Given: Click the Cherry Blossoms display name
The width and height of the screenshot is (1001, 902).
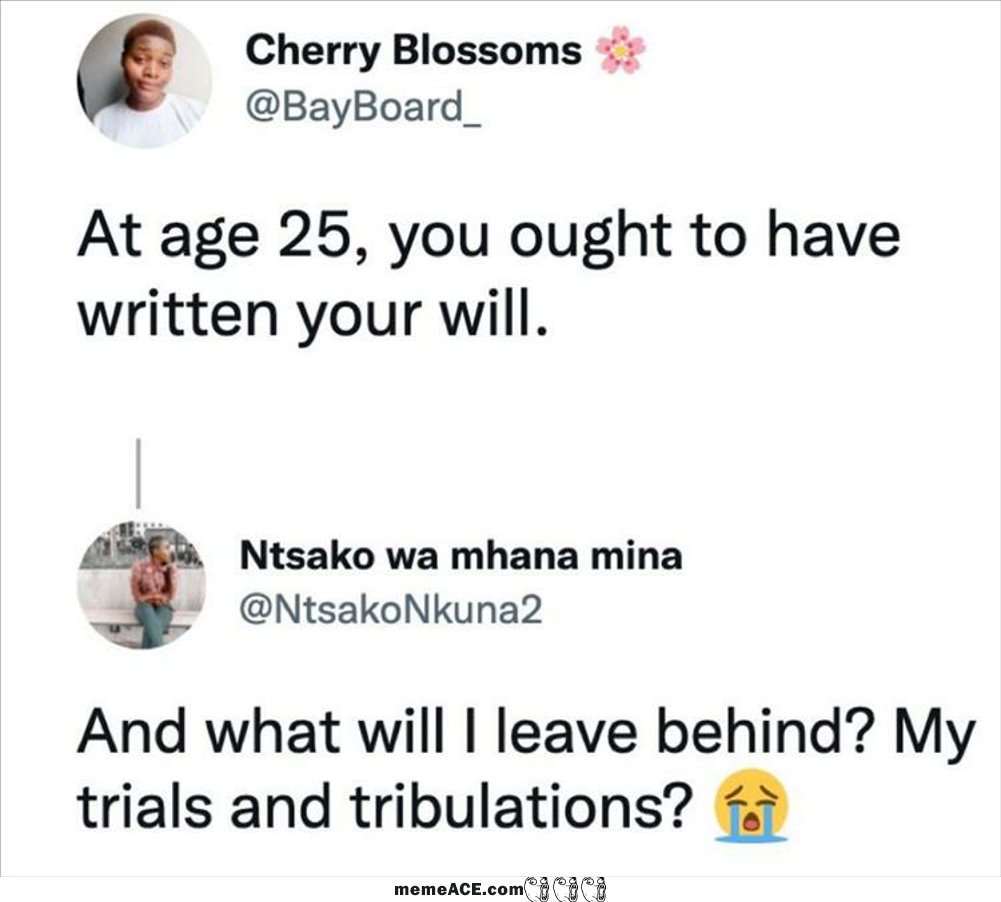Looking at the screenshot, I should click(413, 51).
